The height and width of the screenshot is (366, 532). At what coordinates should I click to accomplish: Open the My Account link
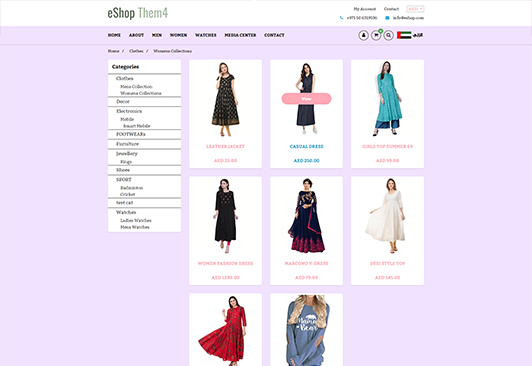click(x=365, y=9)
